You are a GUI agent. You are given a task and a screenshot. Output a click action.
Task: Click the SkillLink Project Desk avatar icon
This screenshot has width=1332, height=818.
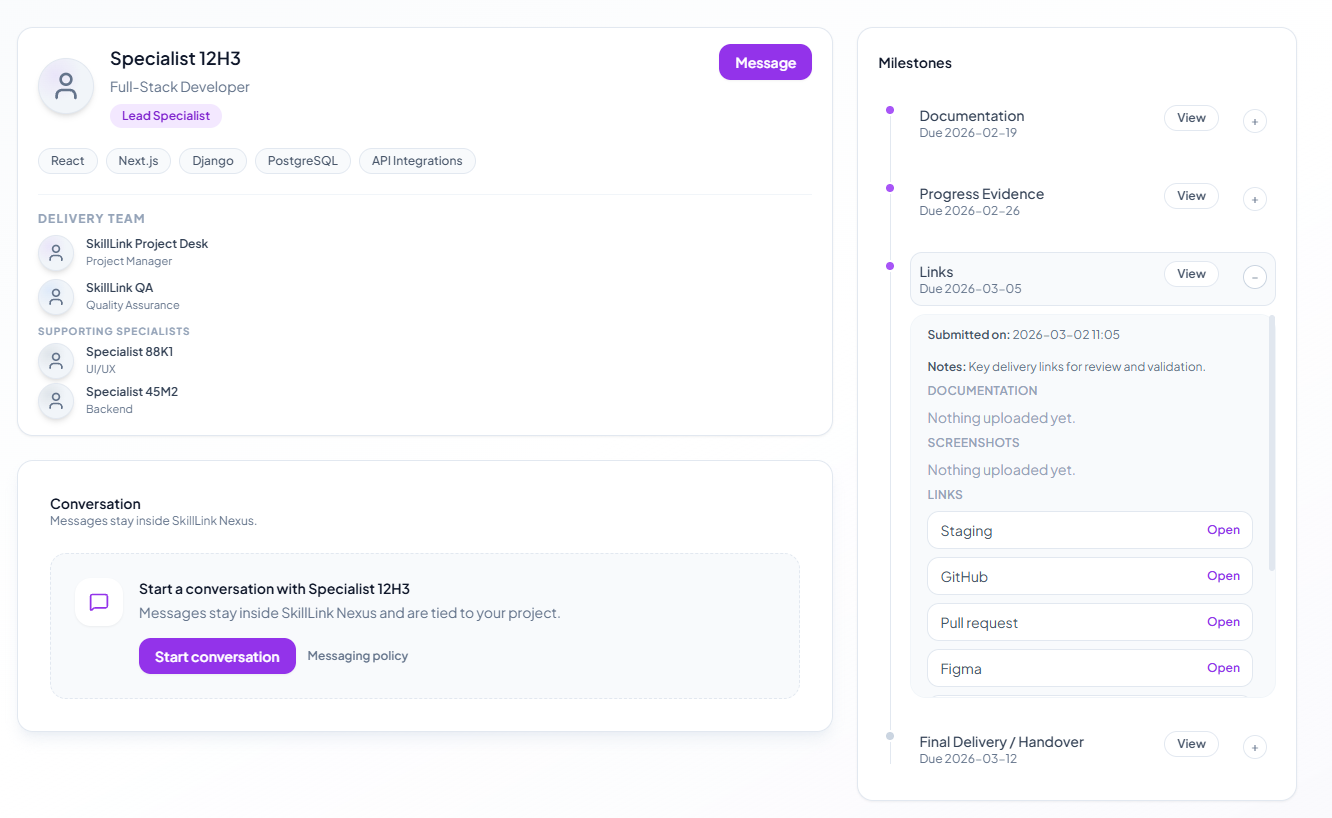55,253
